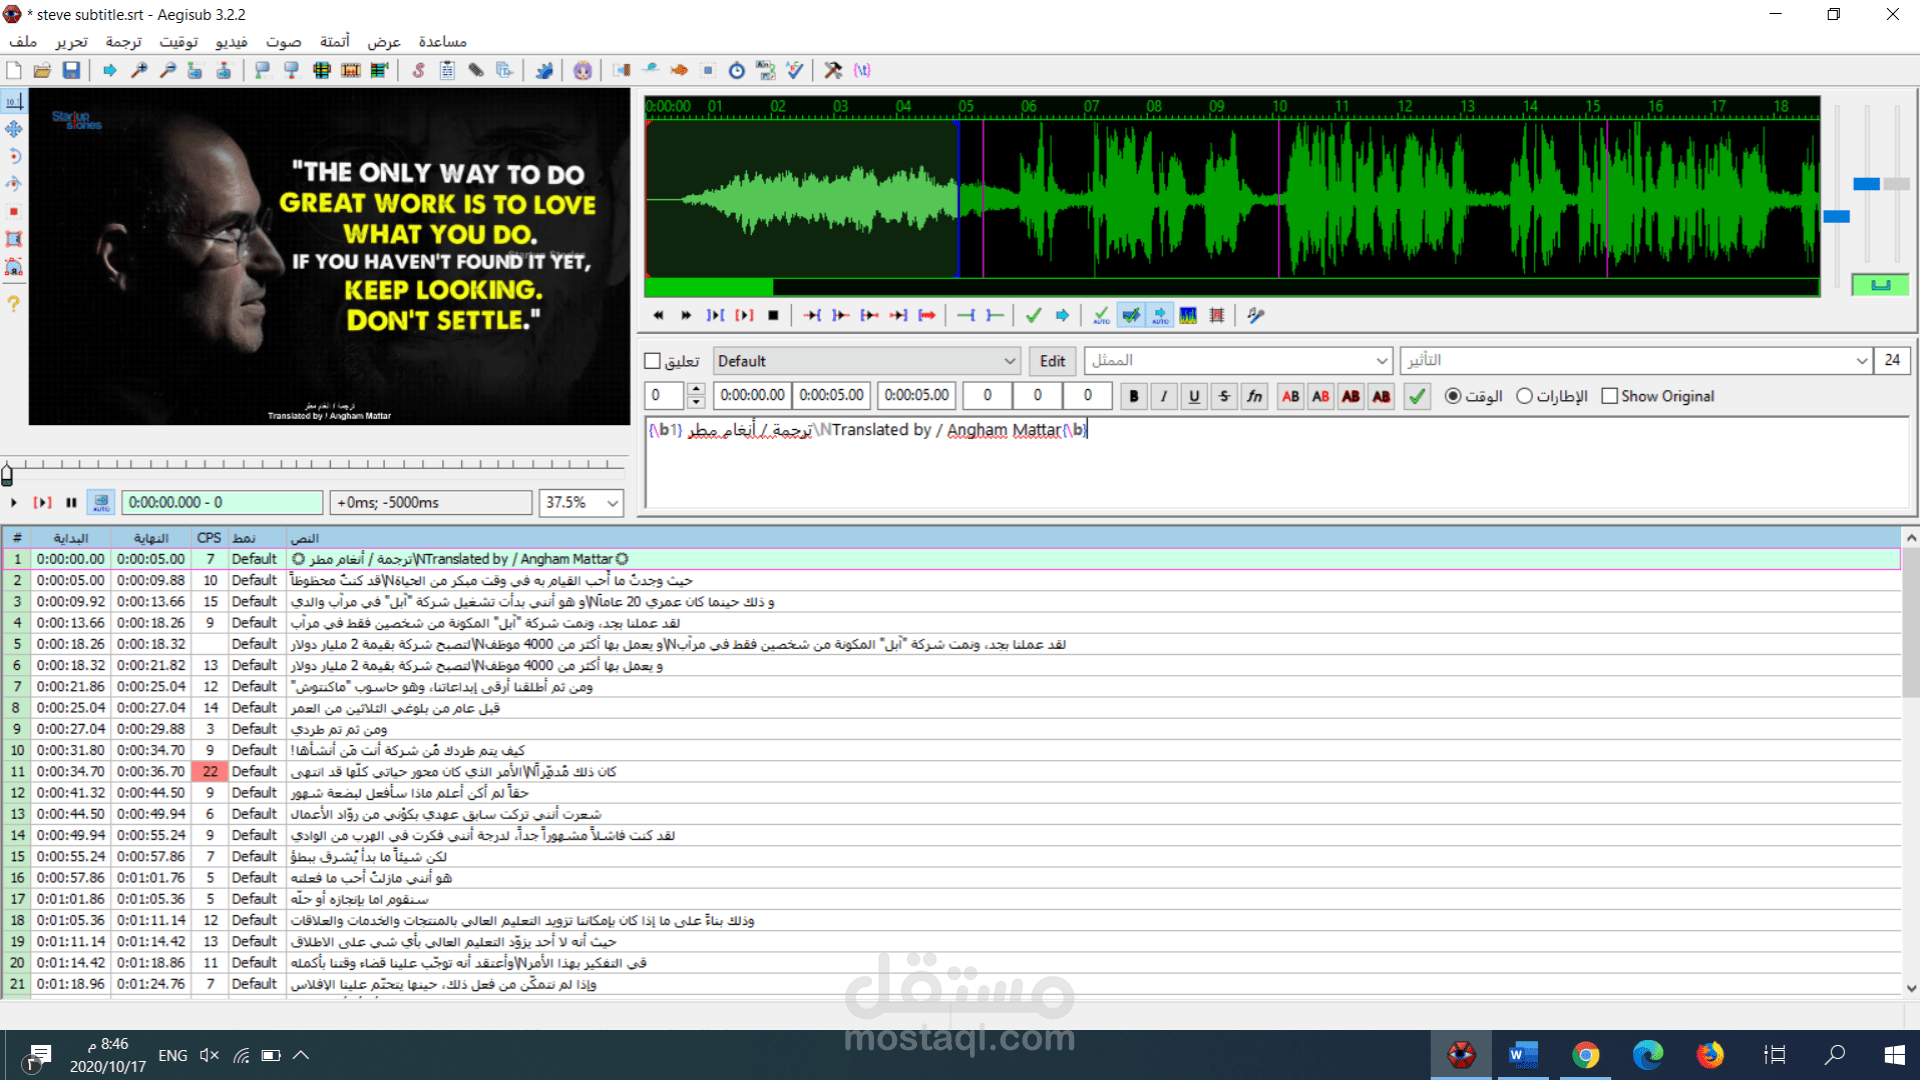Open the ترجمة menu
This screenshot has height=1080, width=1920.
click(x=123, y=41)
